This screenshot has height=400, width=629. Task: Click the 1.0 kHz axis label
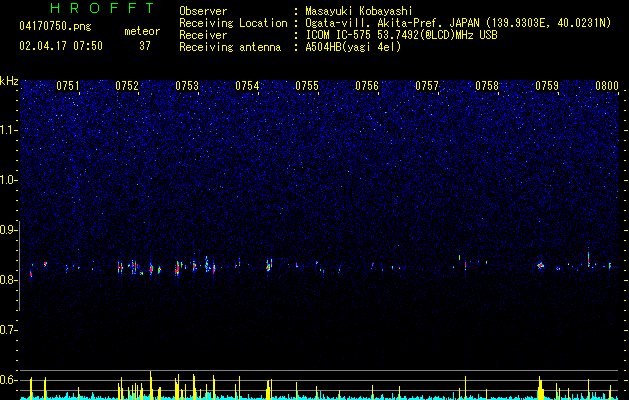[8, 180]
